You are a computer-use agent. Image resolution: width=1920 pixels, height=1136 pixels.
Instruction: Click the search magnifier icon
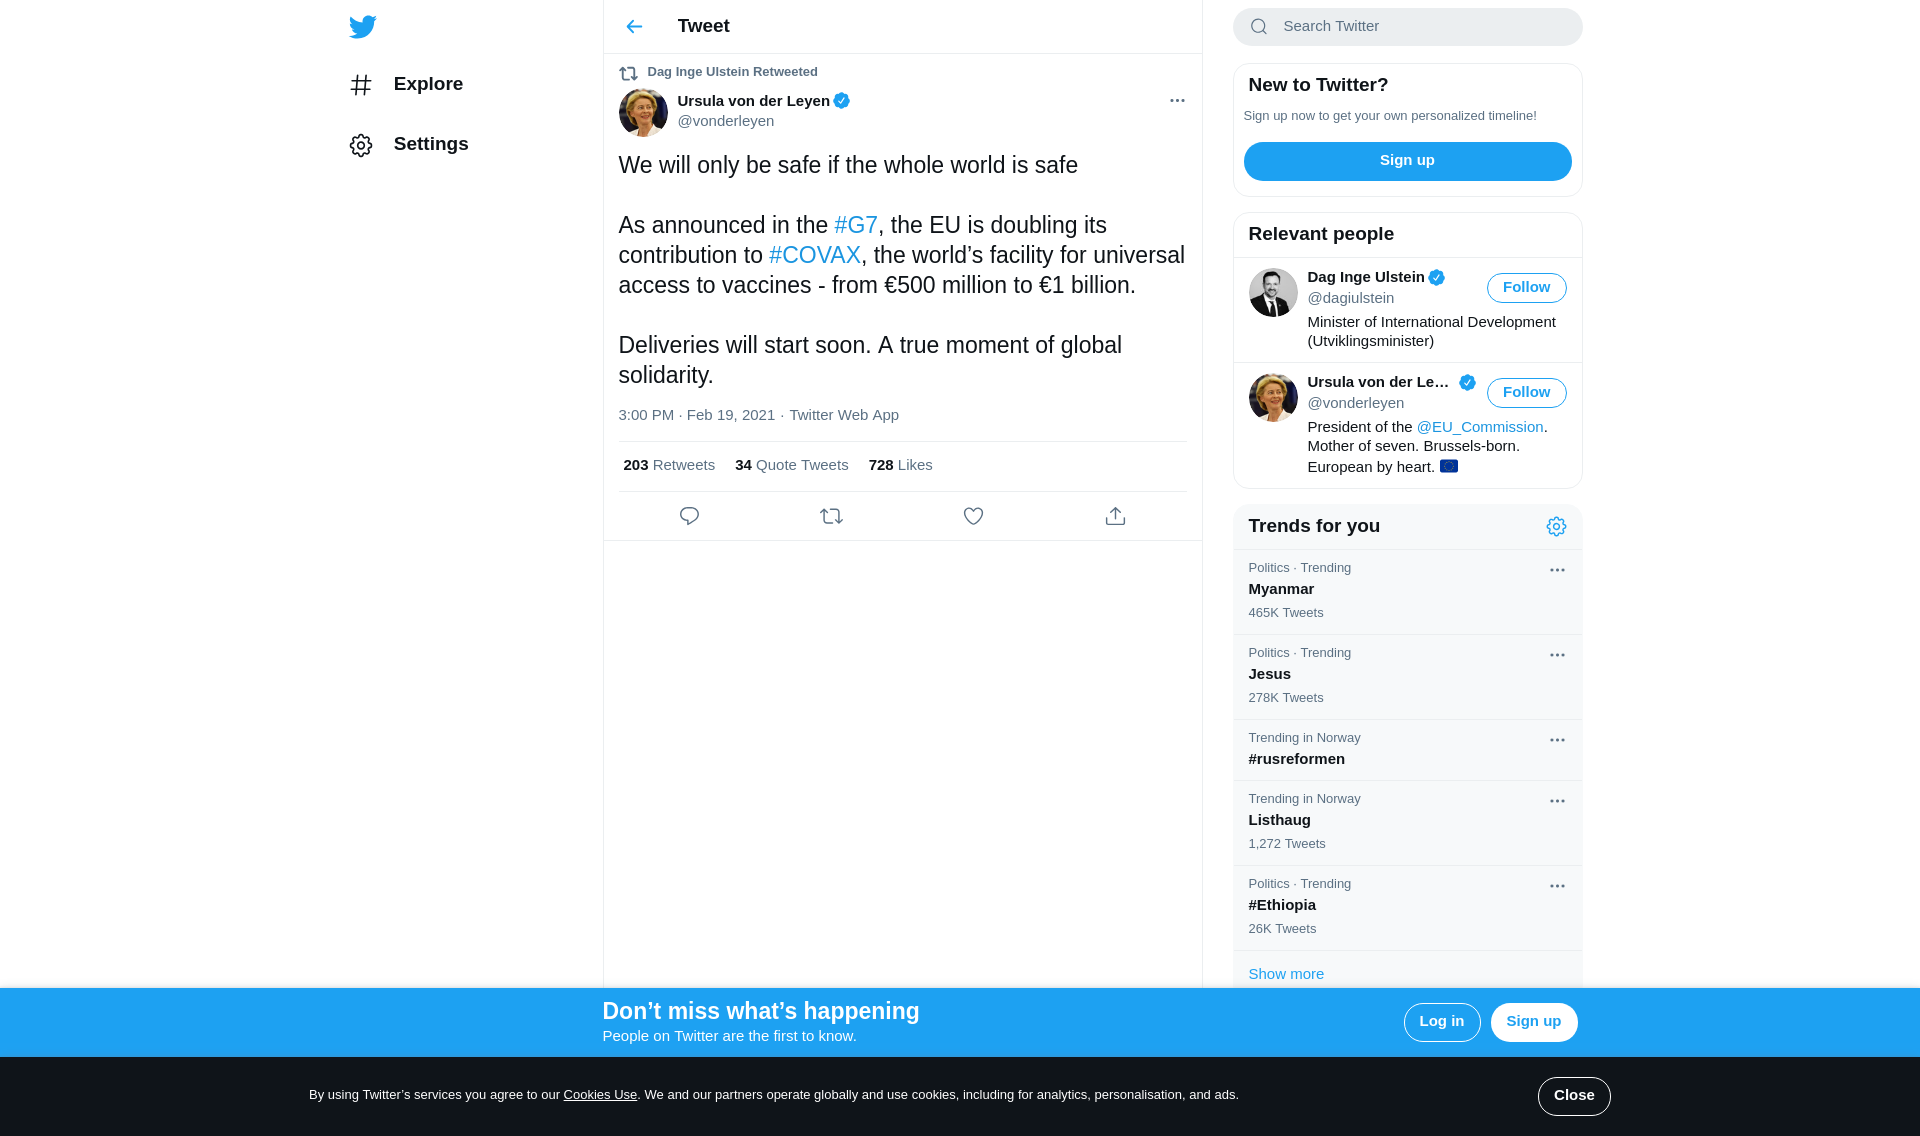1259,27
